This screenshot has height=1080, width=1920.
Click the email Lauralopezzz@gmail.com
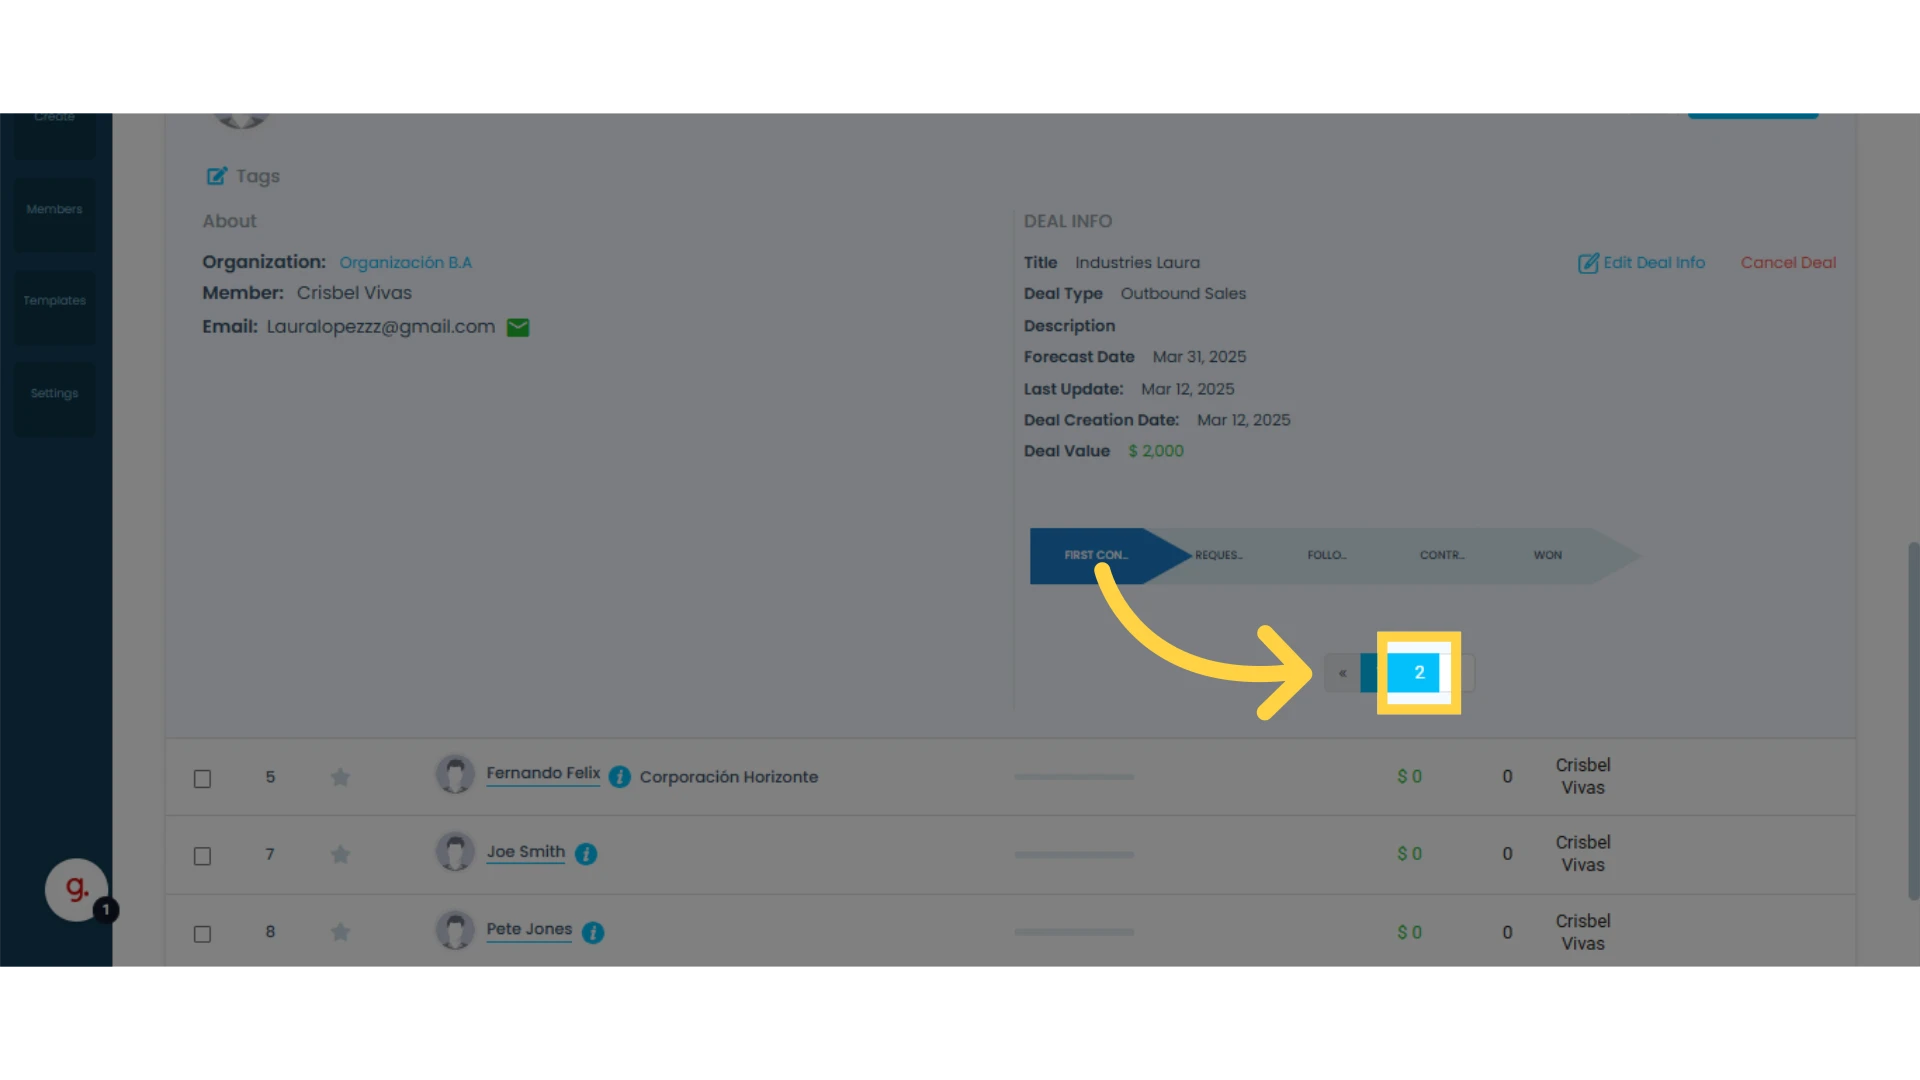(x=381, y=327)
